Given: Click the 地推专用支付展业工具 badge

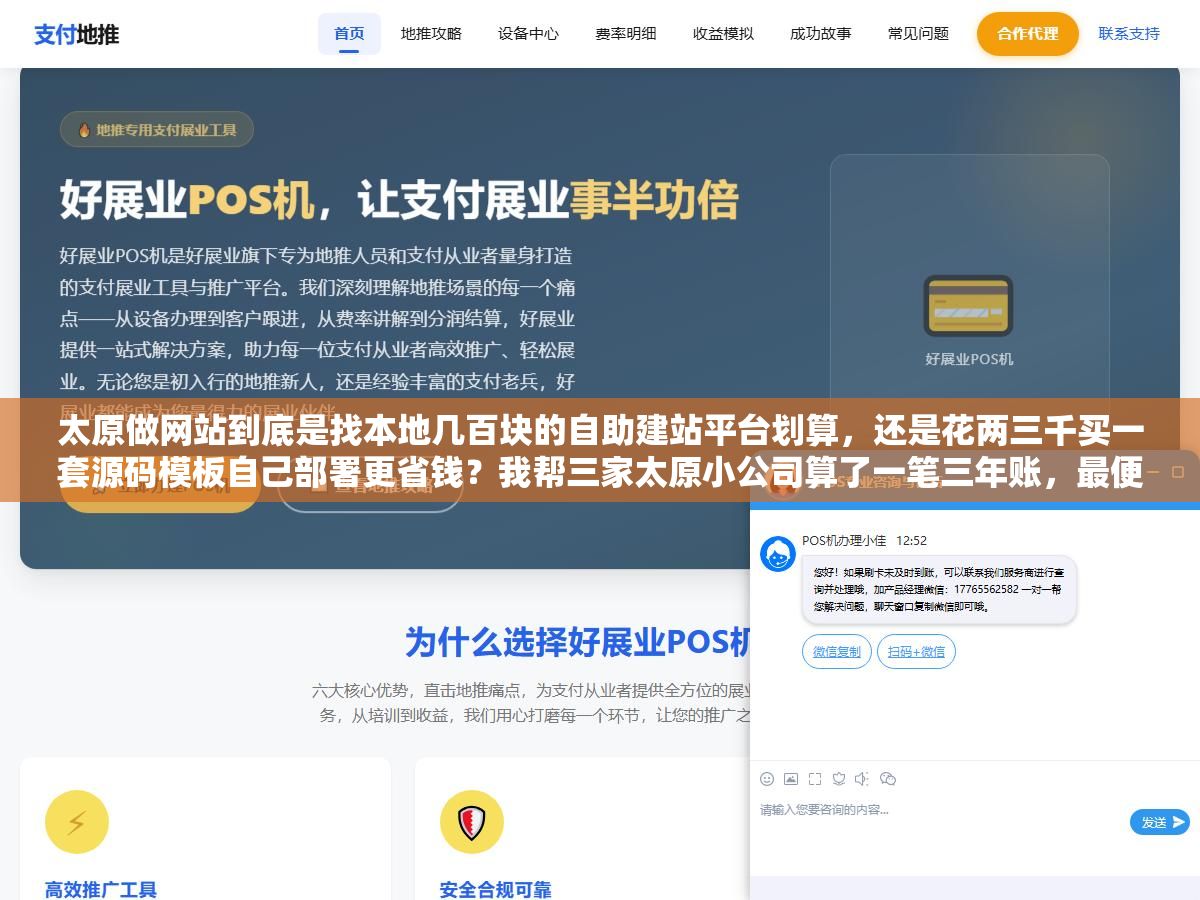Looking at the screenshot, I should (x=157, y=129).
